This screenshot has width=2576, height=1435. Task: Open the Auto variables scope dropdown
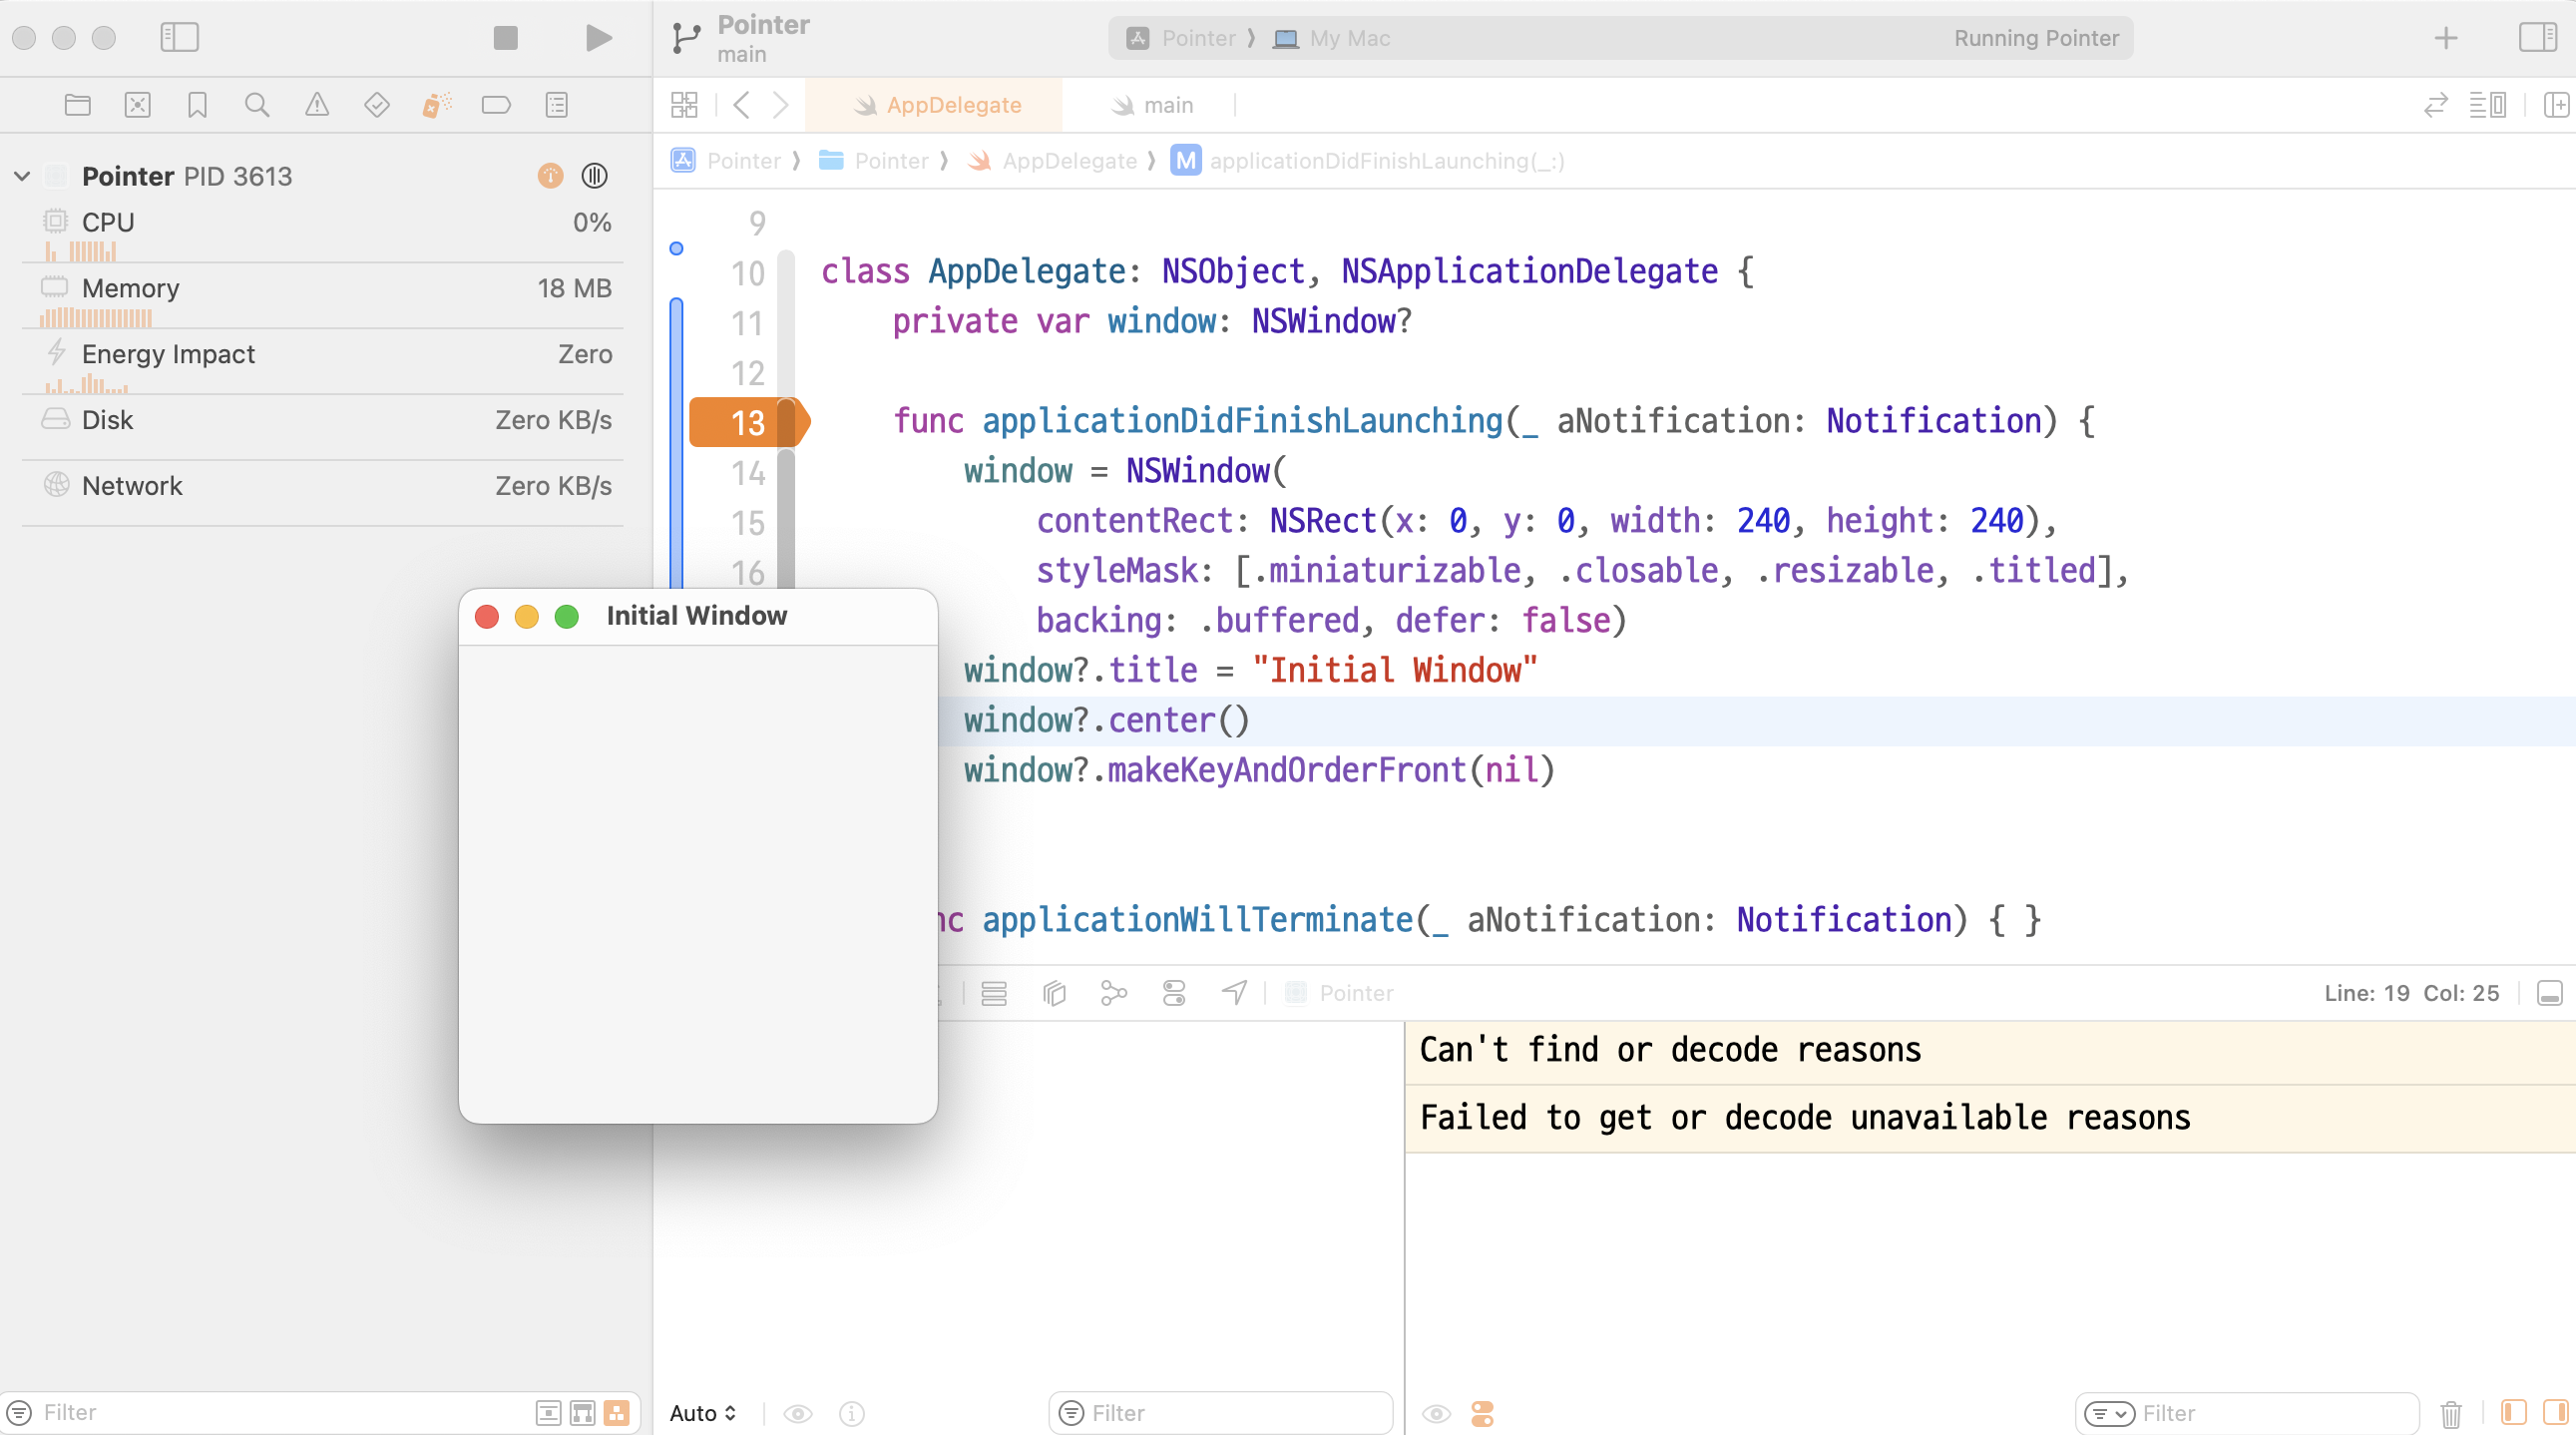(703, 1413)
